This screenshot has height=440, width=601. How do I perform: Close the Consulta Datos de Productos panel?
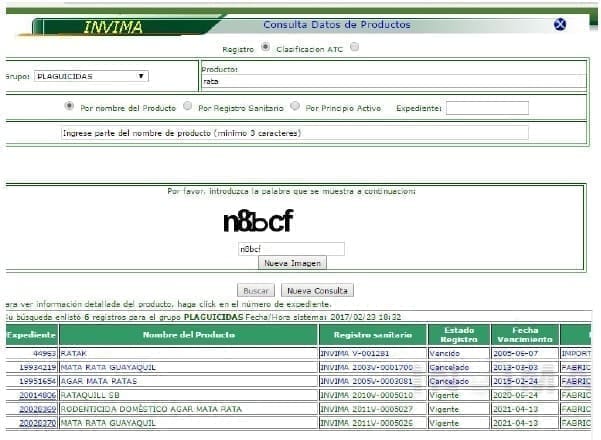(560, 24)
